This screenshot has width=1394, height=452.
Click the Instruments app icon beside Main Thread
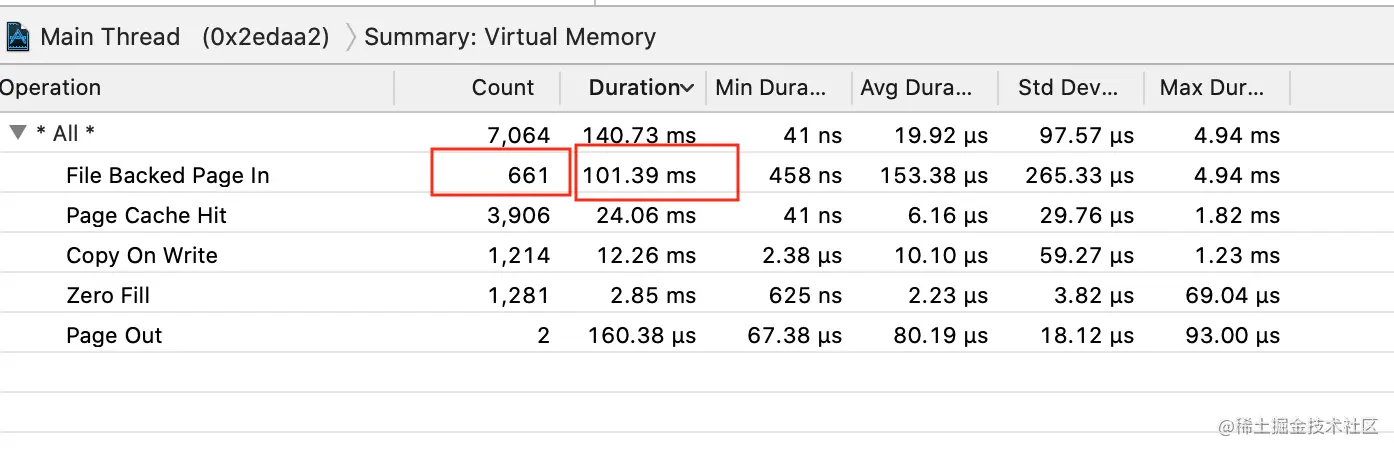click(x=18, y=38)
